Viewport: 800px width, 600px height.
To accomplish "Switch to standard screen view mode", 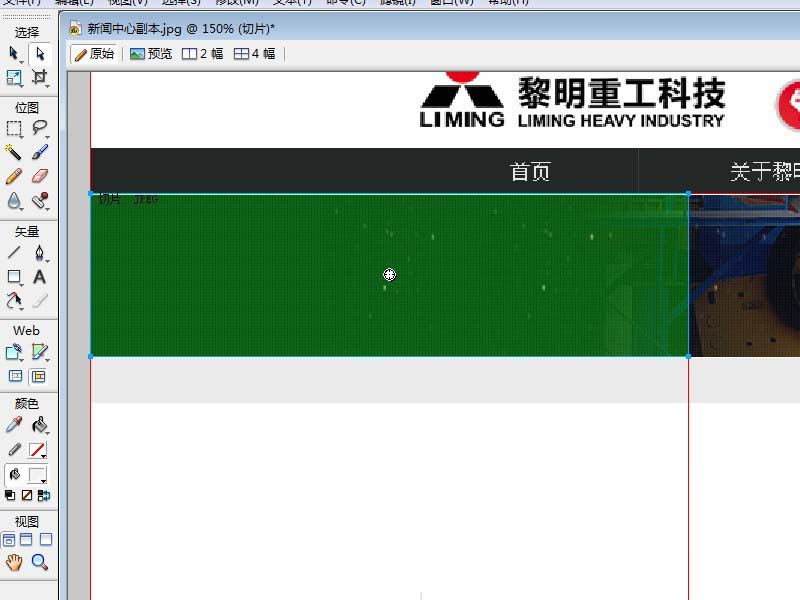I will 9,540.
